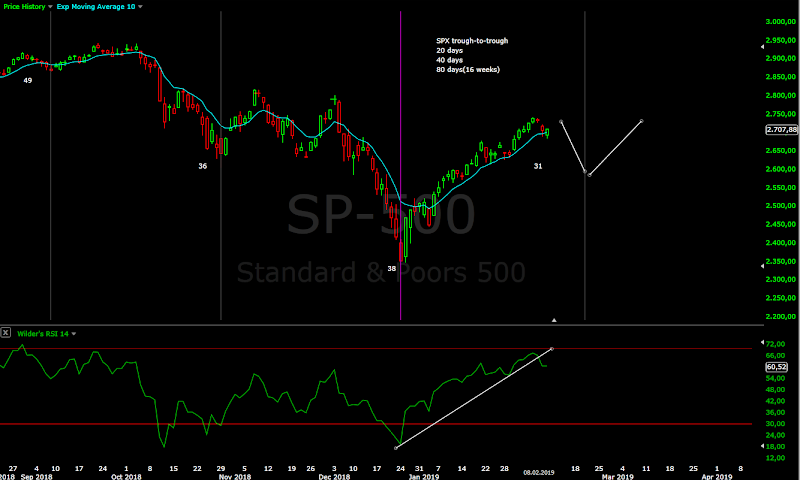Click the 66,00 RSI axis label
The height and width of the screenshot is (480, 800).
point(776,356)
